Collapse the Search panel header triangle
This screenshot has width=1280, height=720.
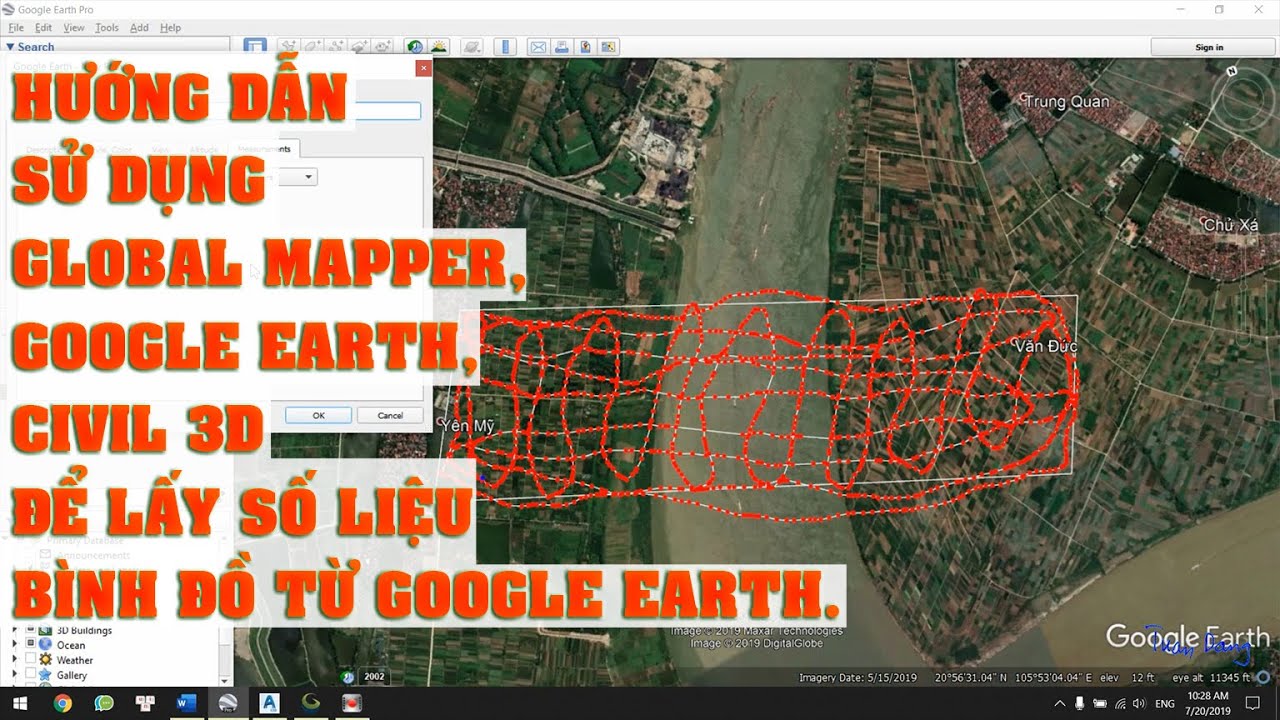[10, 47]
